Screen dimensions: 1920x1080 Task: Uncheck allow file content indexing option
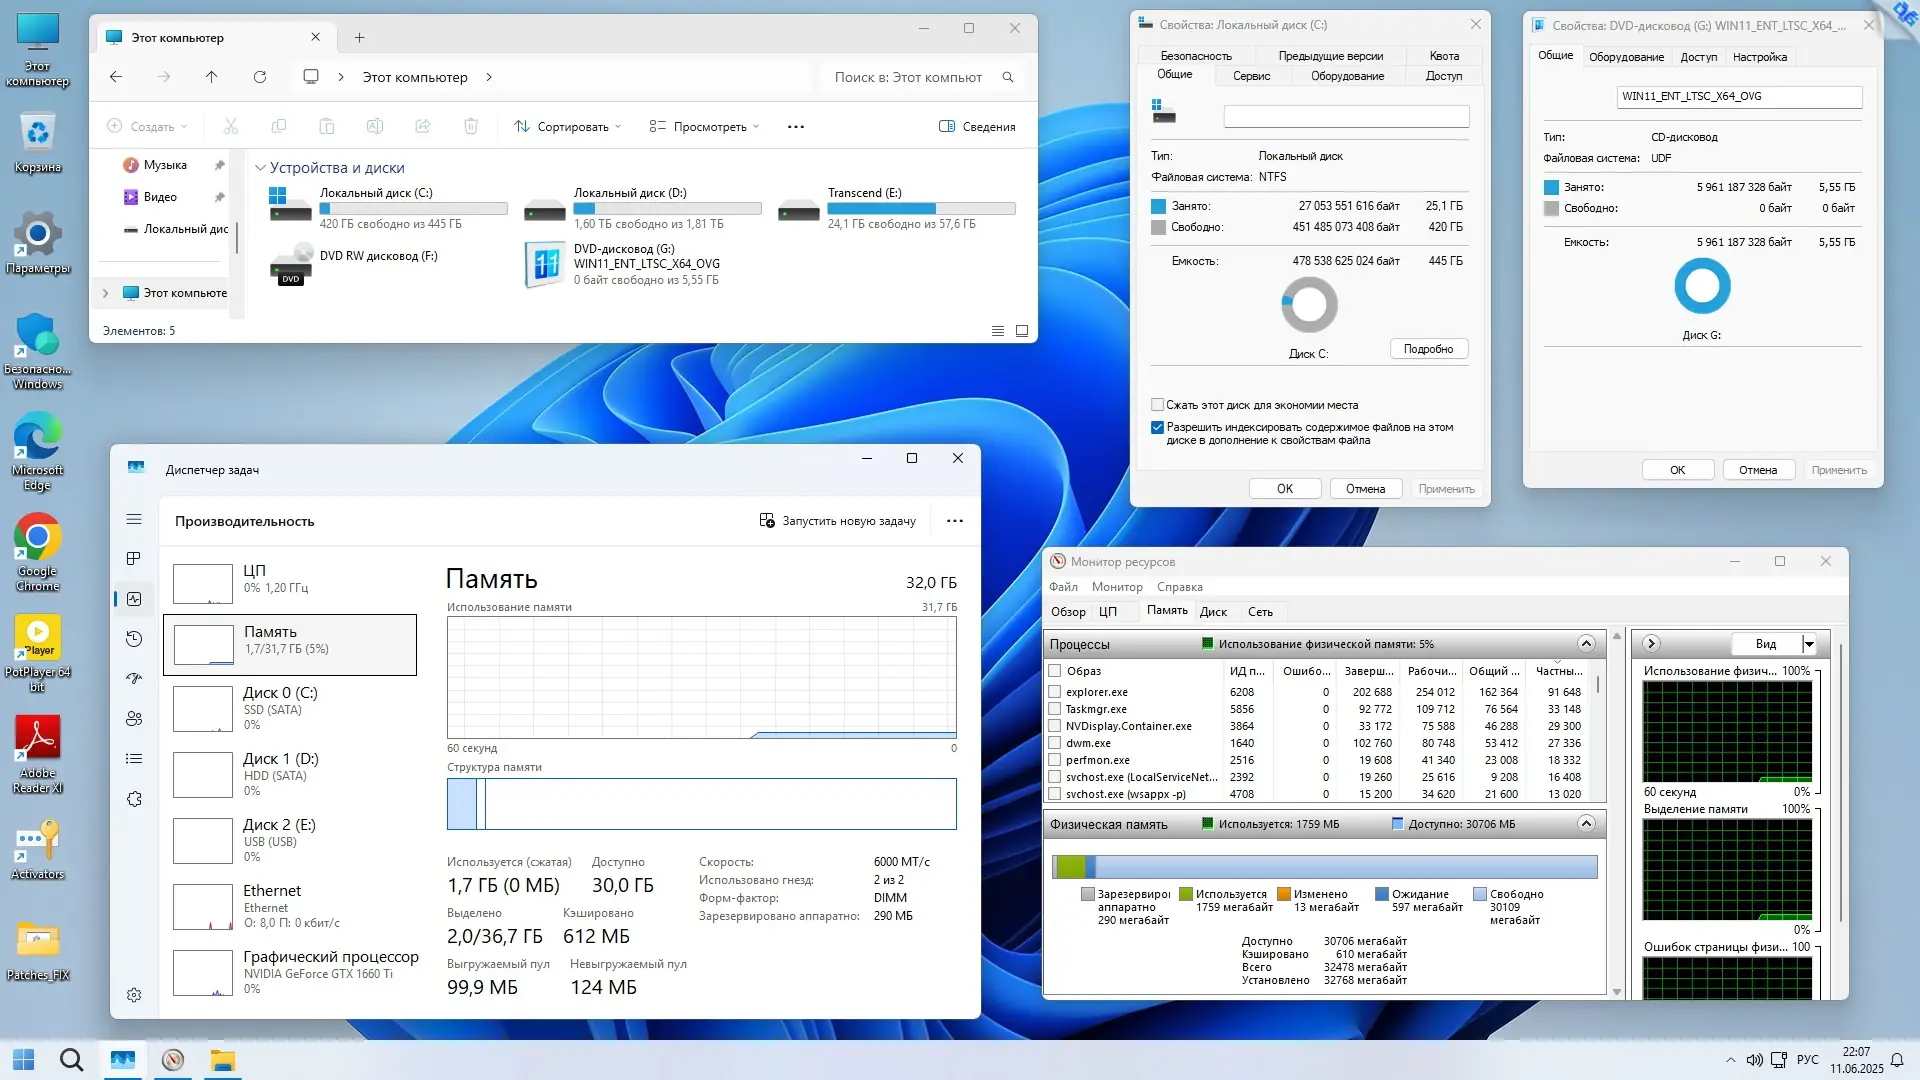(x=1157, y=427)
